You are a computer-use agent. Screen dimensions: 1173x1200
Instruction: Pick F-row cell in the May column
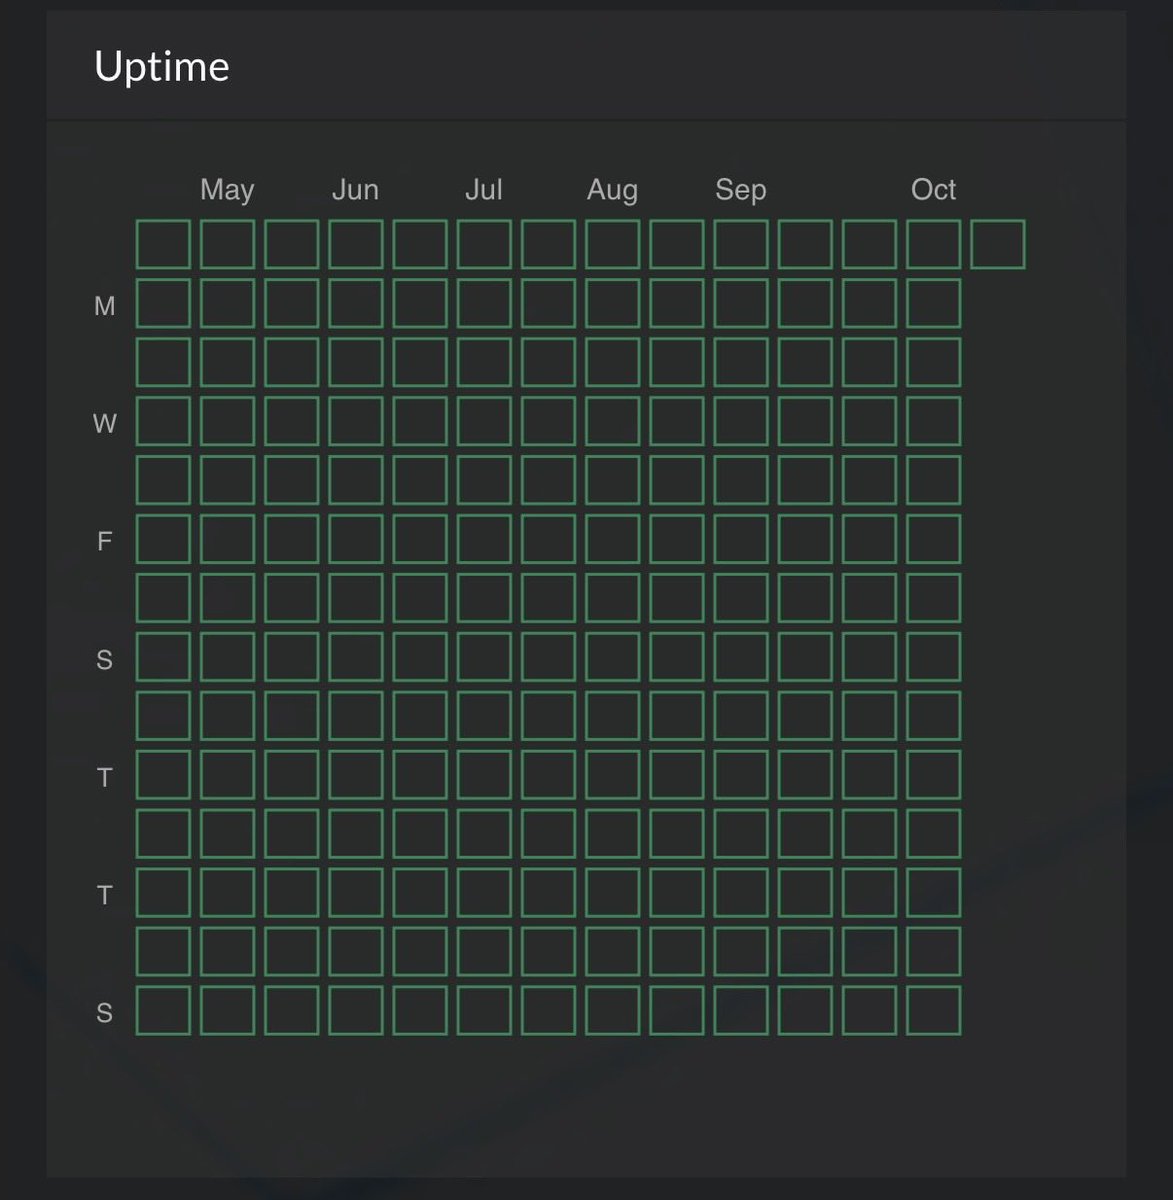pyautogui.click(x=227, y=540)
